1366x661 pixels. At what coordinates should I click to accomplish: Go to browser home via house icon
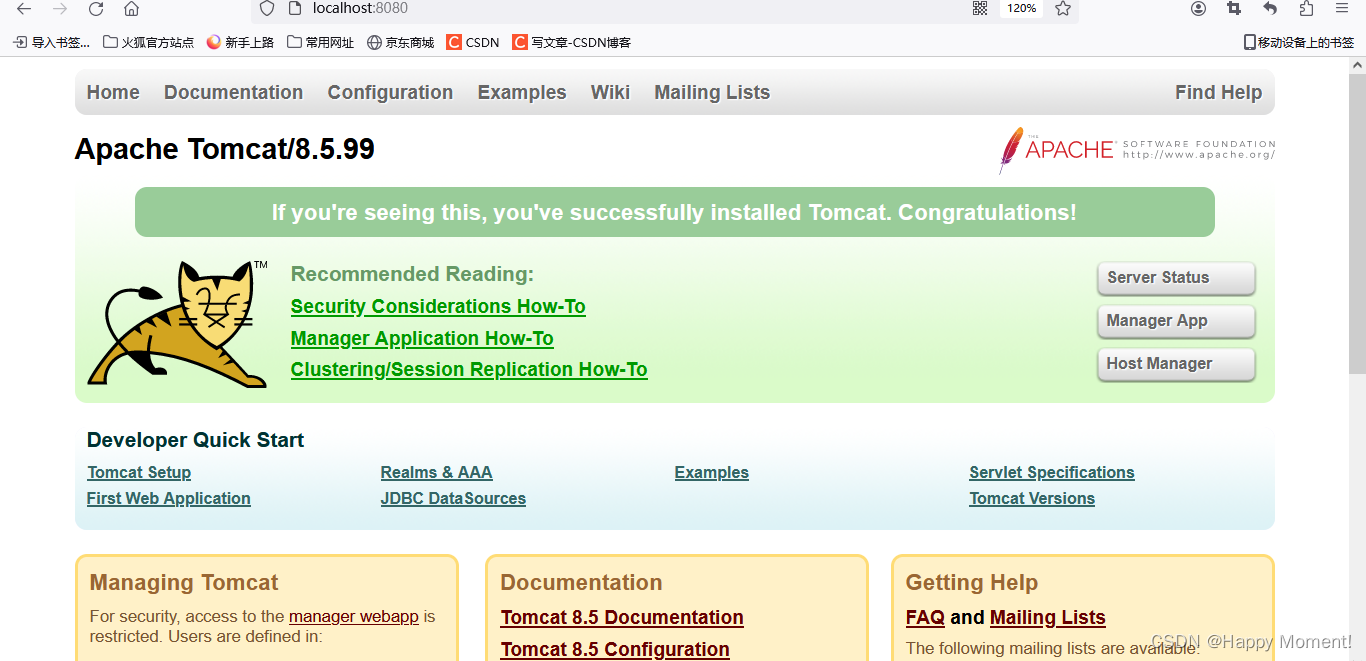131,9
